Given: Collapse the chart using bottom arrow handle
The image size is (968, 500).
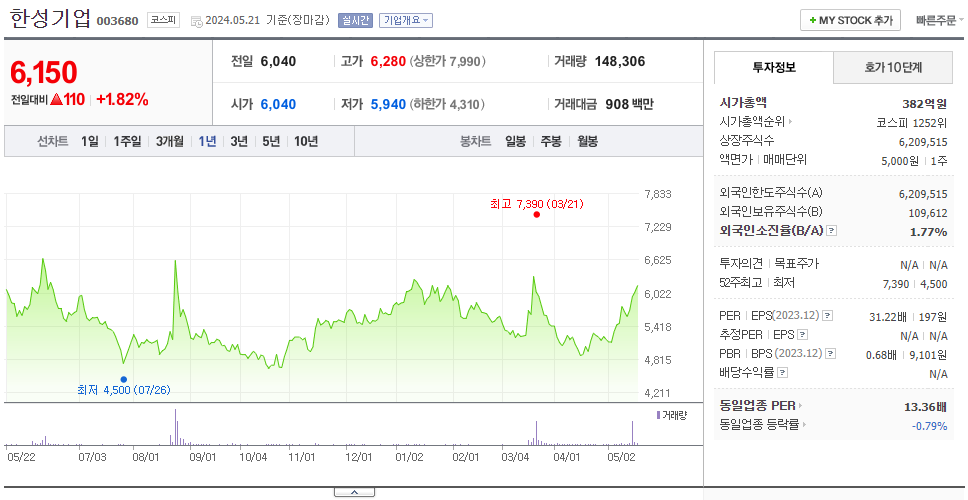Looking at the screenshot, I should (354, 492).
